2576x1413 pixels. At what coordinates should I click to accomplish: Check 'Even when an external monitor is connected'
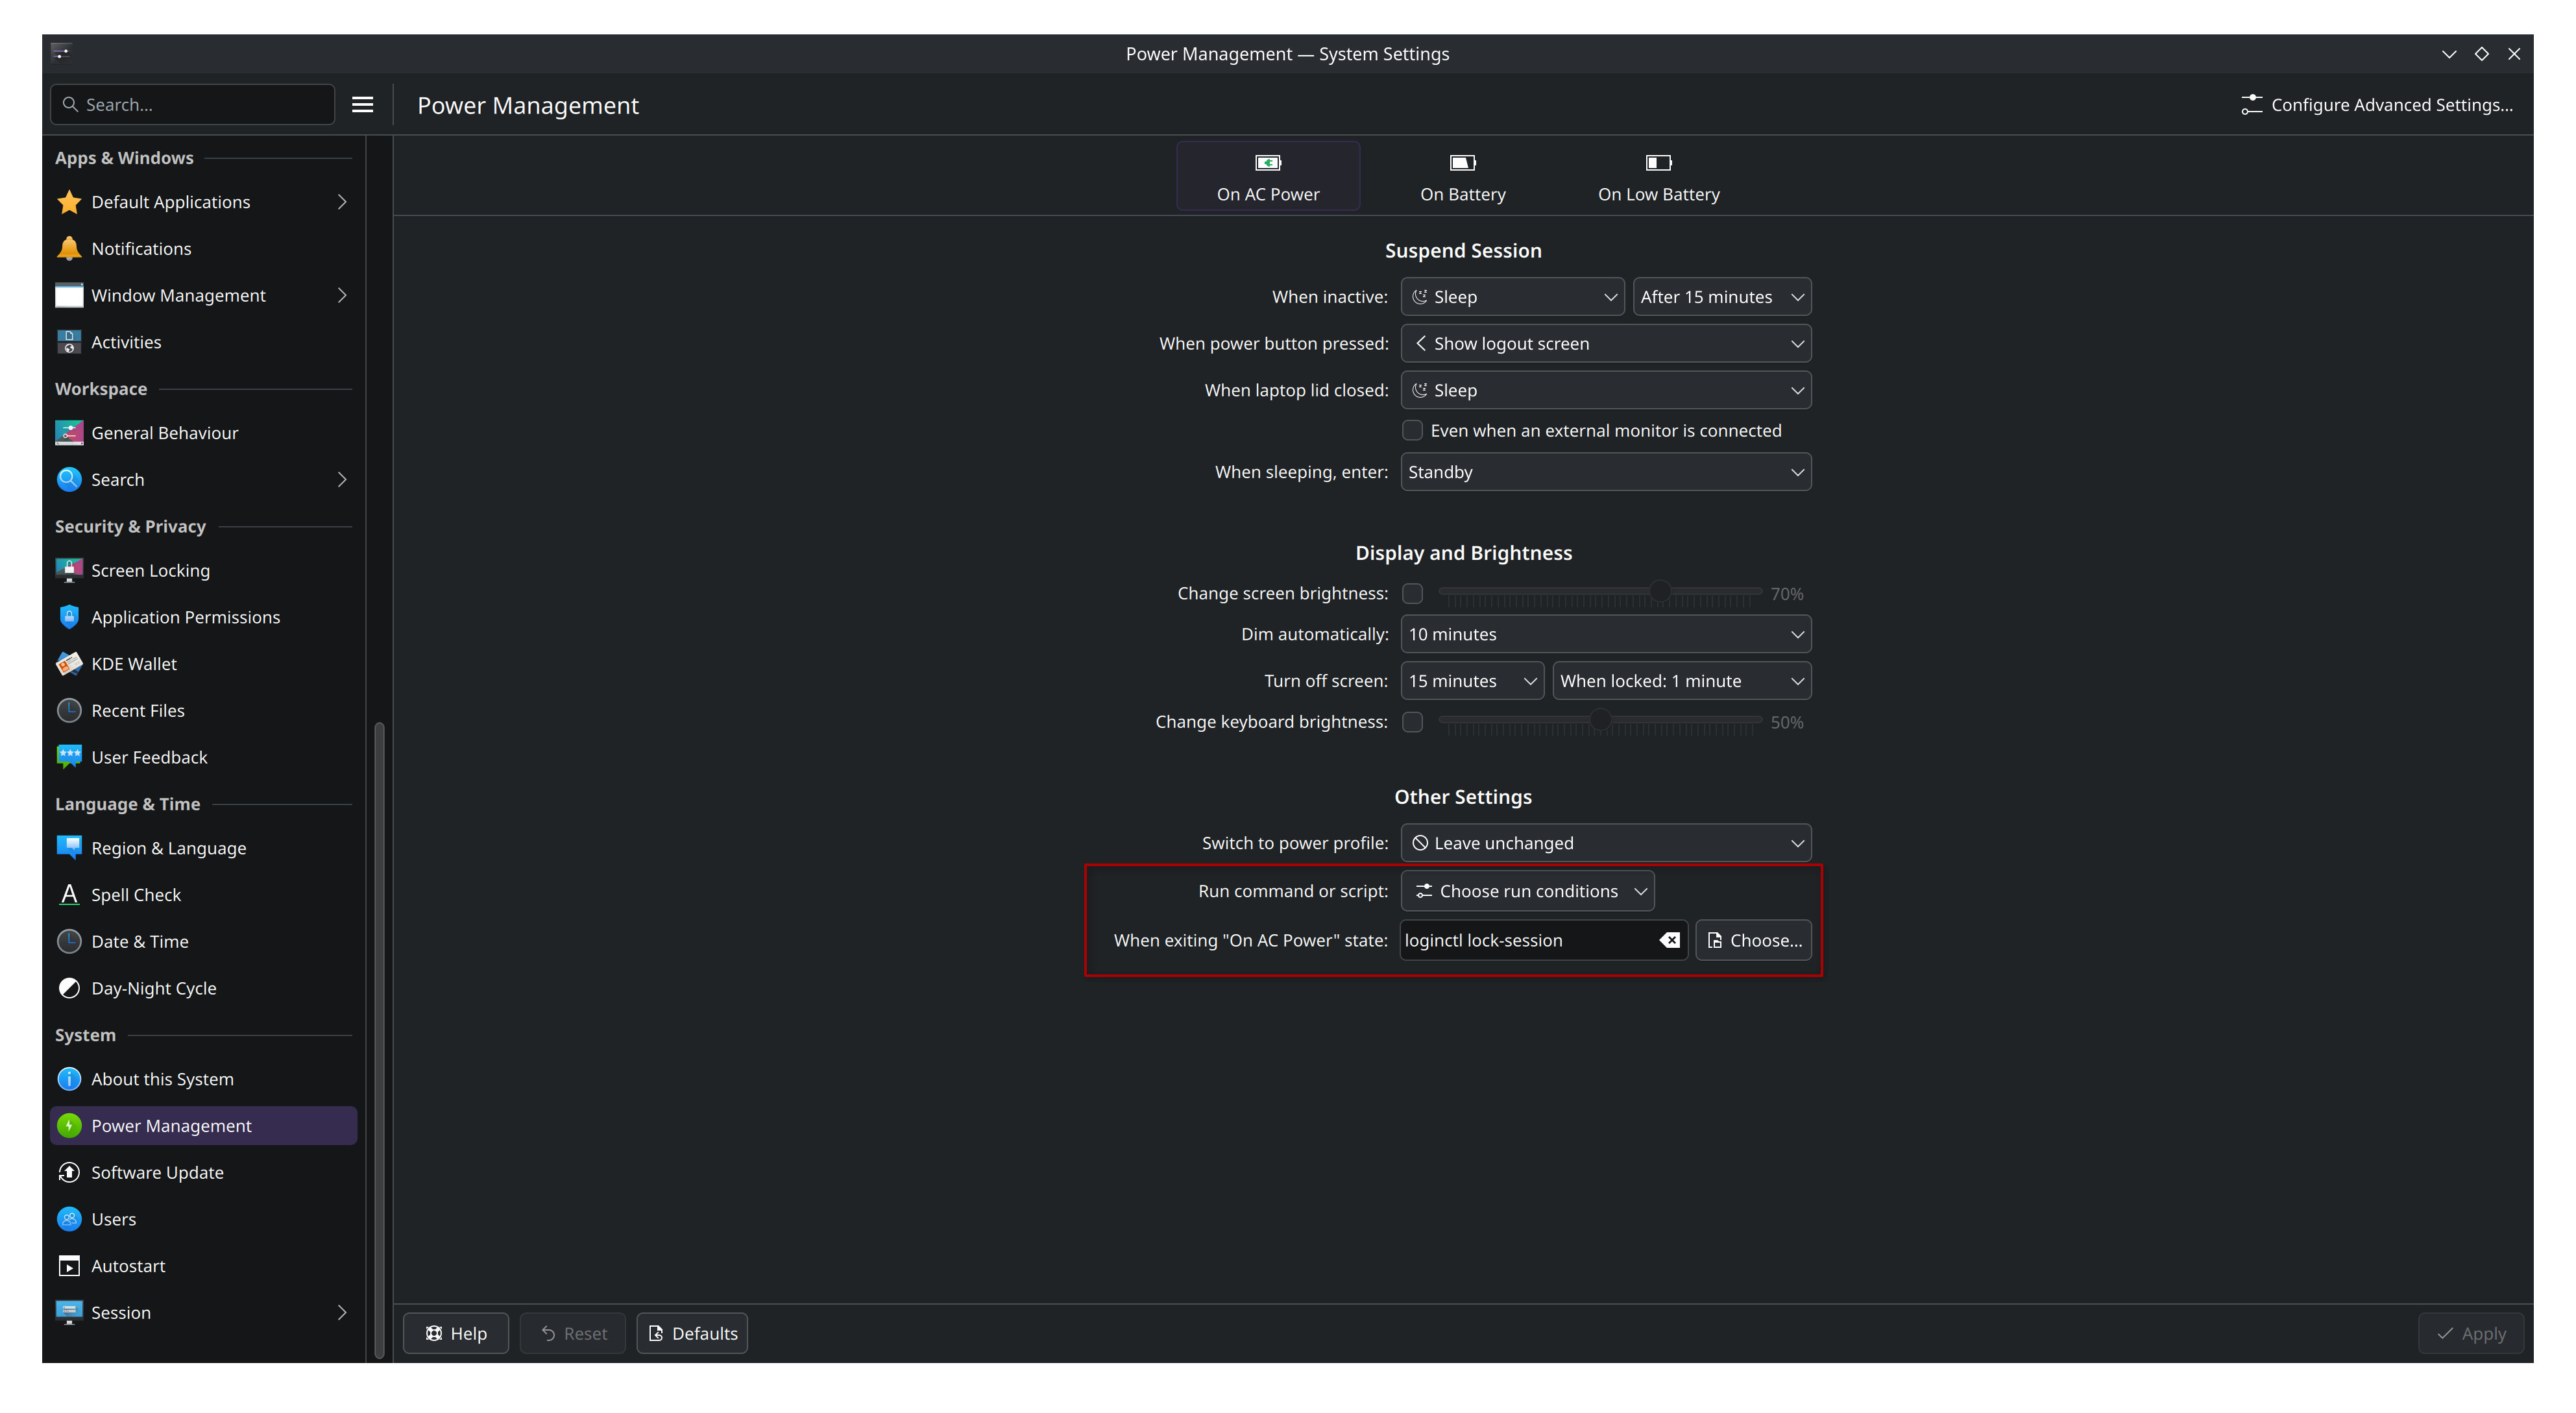[1412, 430]
